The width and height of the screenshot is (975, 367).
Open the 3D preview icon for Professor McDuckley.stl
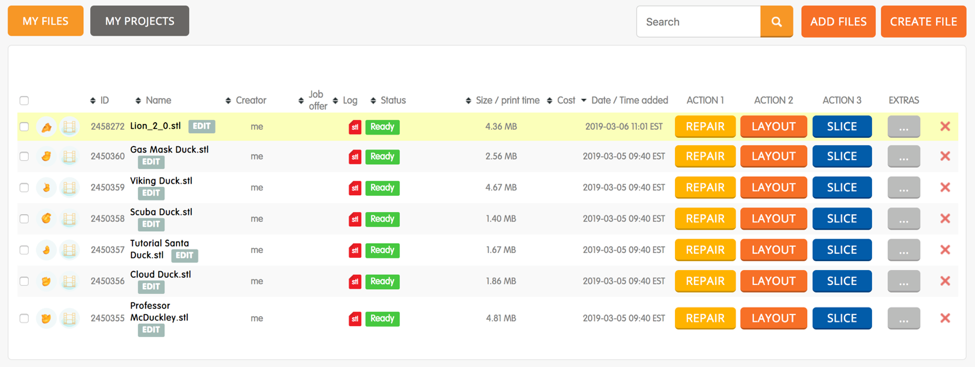pos(46,318)
